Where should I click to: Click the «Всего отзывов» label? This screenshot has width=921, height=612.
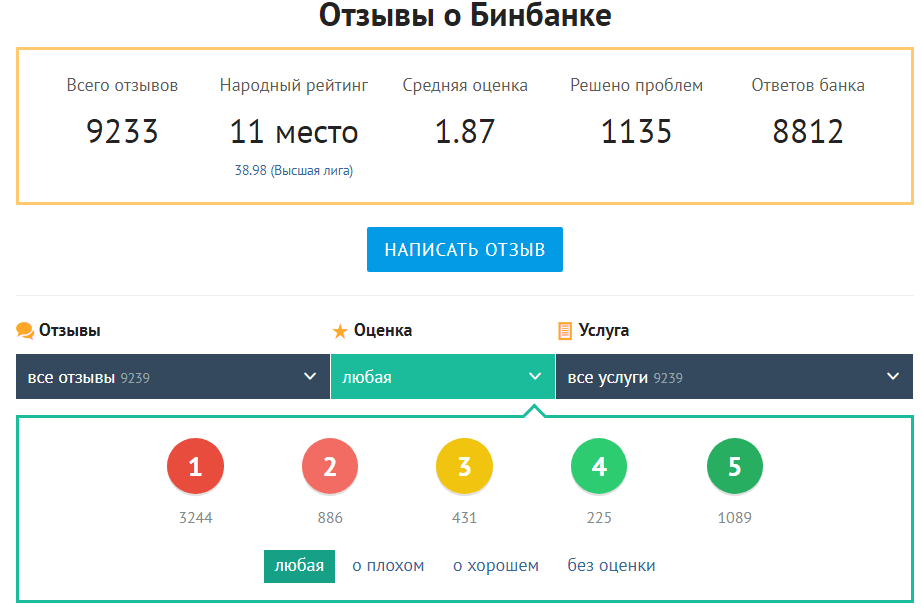coord(122,86)
